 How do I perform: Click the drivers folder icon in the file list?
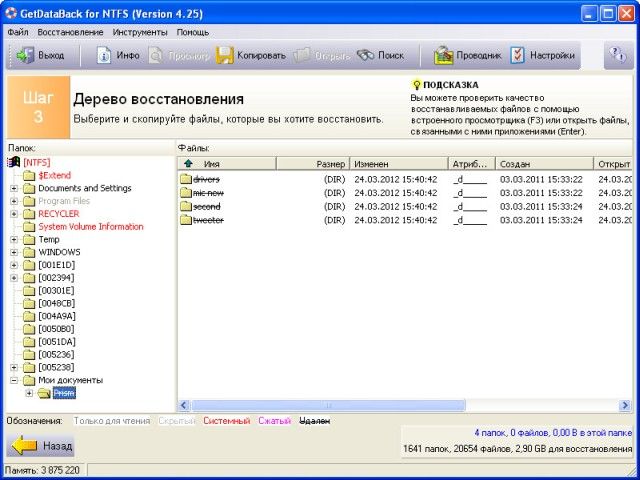pos(186,179)
